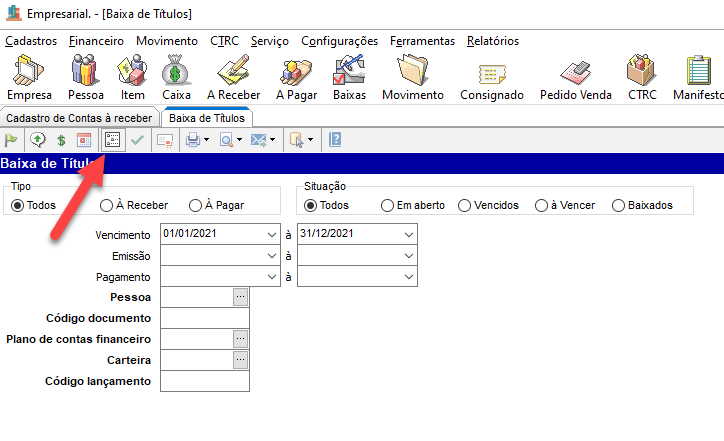
Task: Click the CTRC boxes icon
Action: click(641, 77)
